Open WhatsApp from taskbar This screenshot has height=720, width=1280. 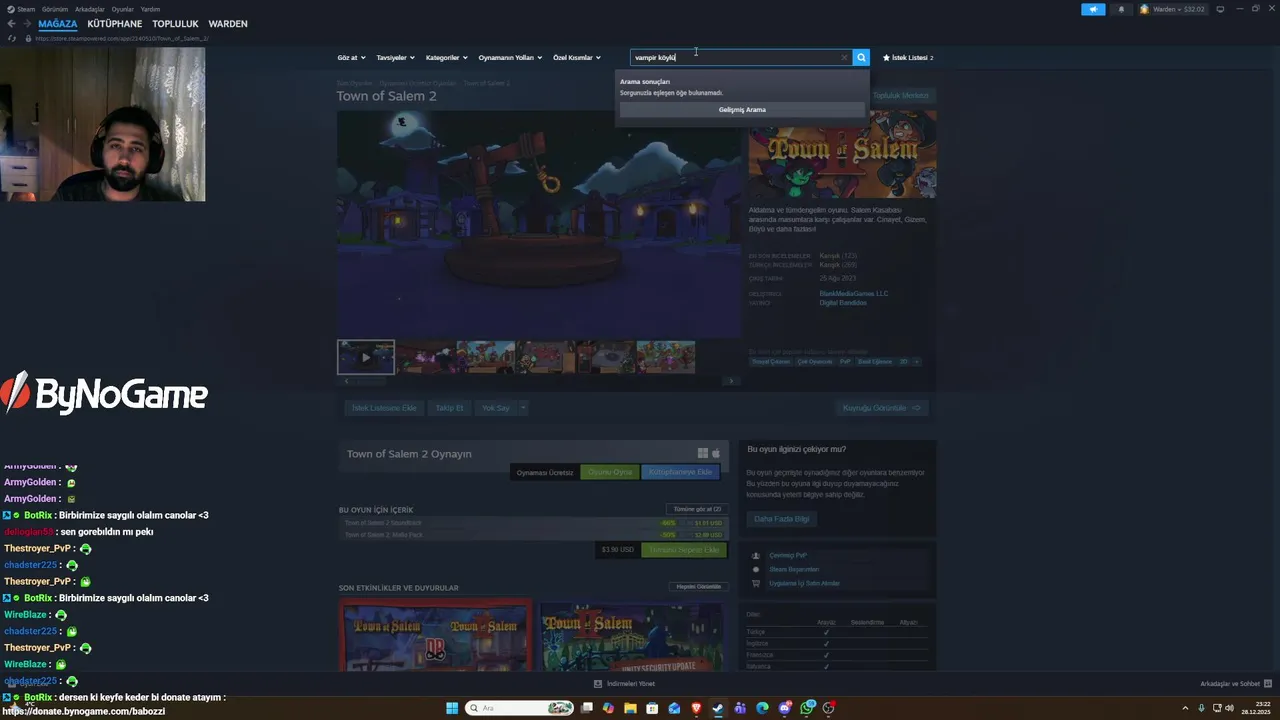(807, 708)
